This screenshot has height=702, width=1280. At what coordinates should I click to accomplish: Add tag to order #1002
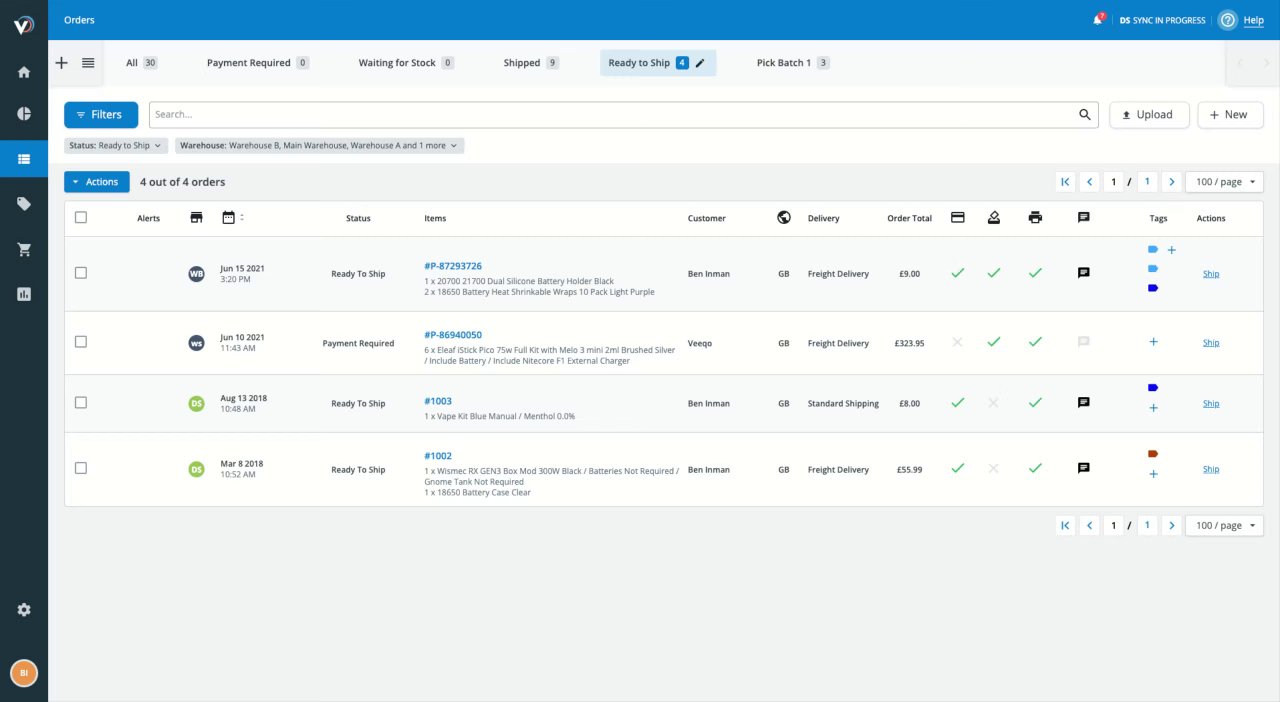coord(1153,474)
